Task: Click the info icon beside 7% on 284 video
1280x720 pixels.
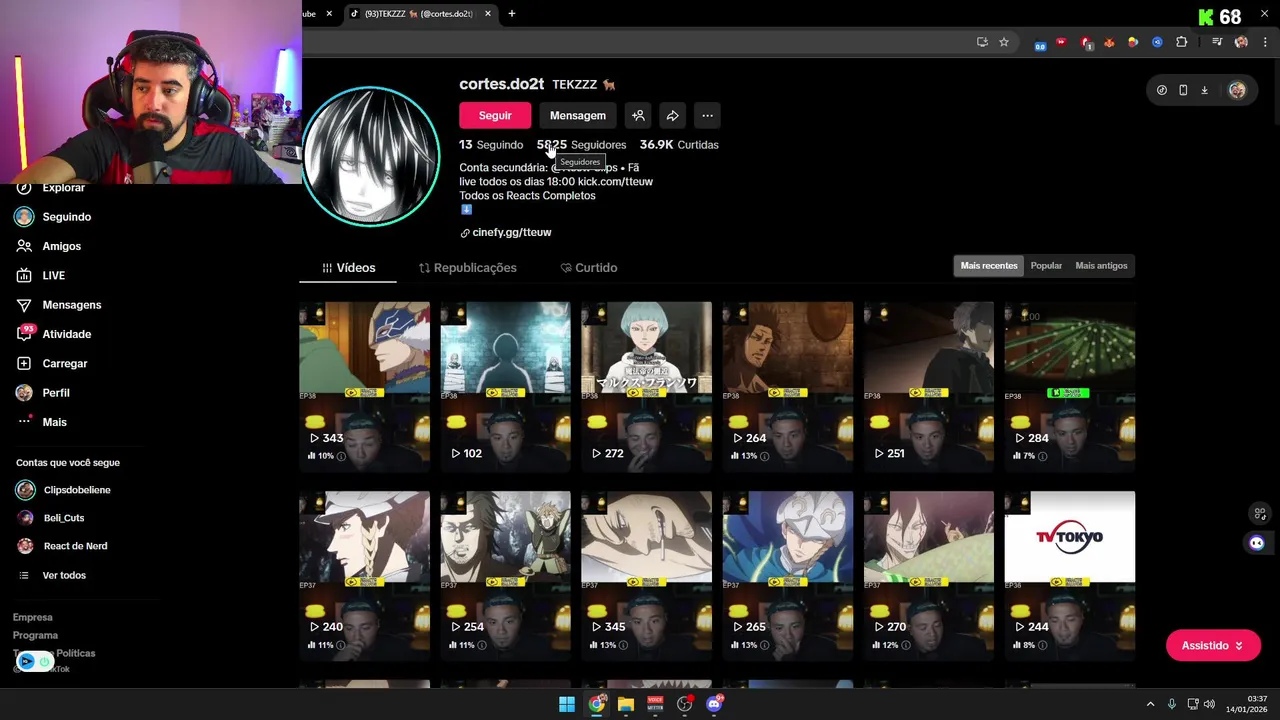Action: point(1043,456)
